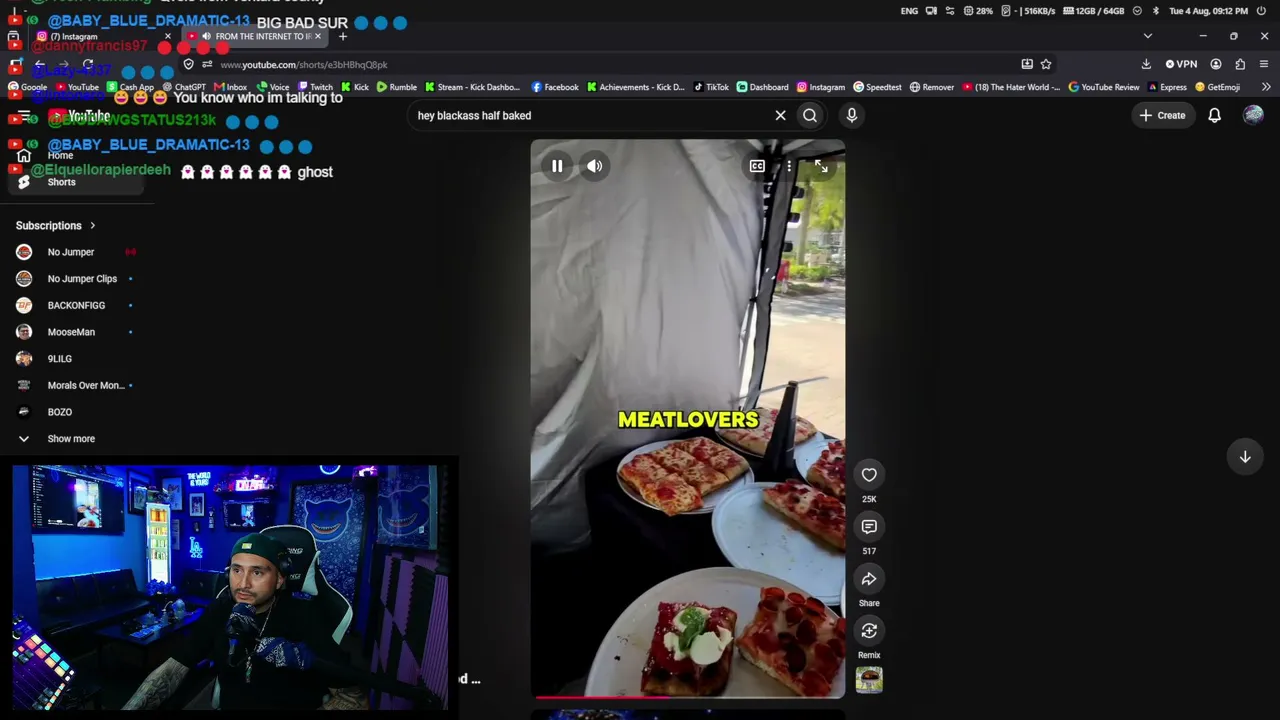Submit search with the magnifier button
The height and width of the screenshot is (720, 1280).
coord(810,115)
